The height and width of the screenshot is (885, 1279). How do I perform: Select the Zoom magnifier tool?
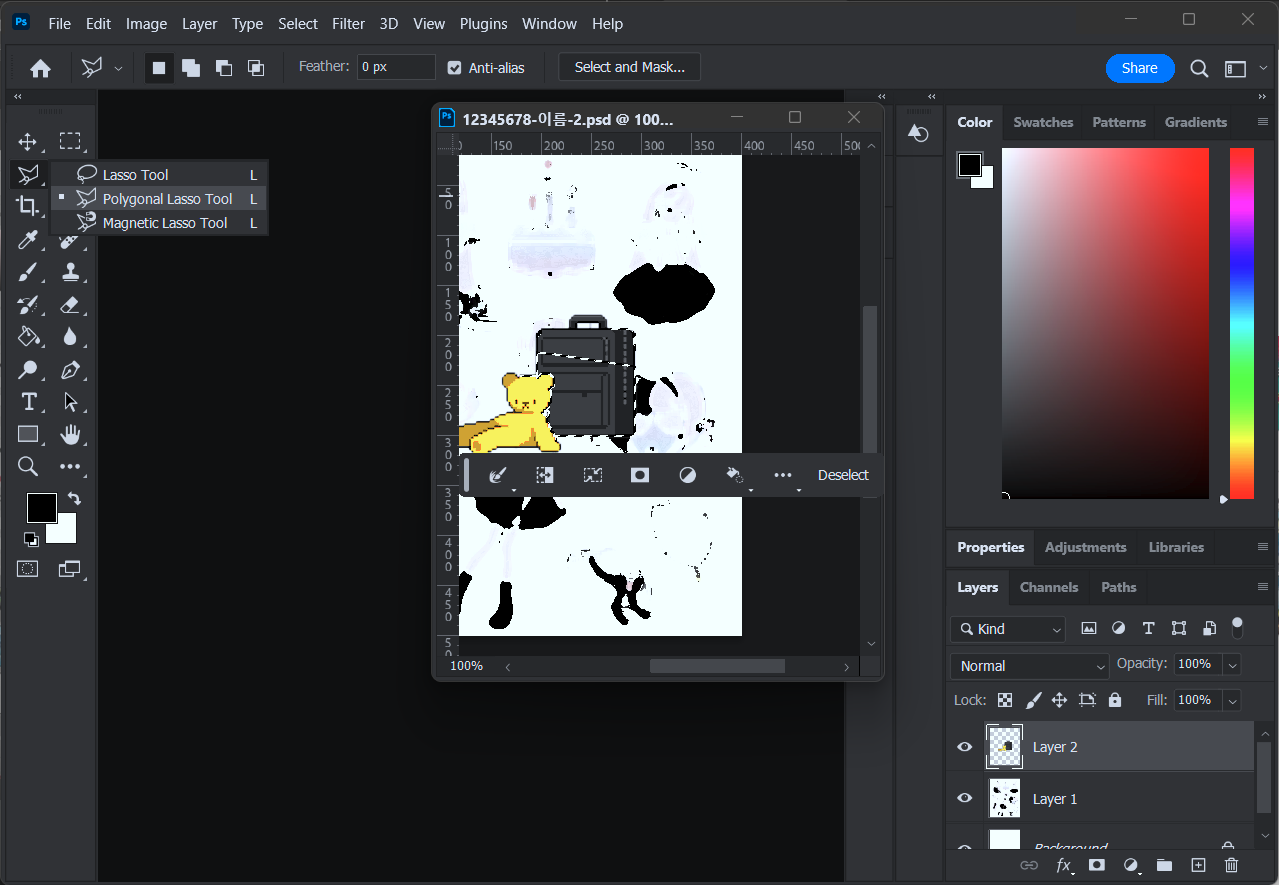(28, 466)
